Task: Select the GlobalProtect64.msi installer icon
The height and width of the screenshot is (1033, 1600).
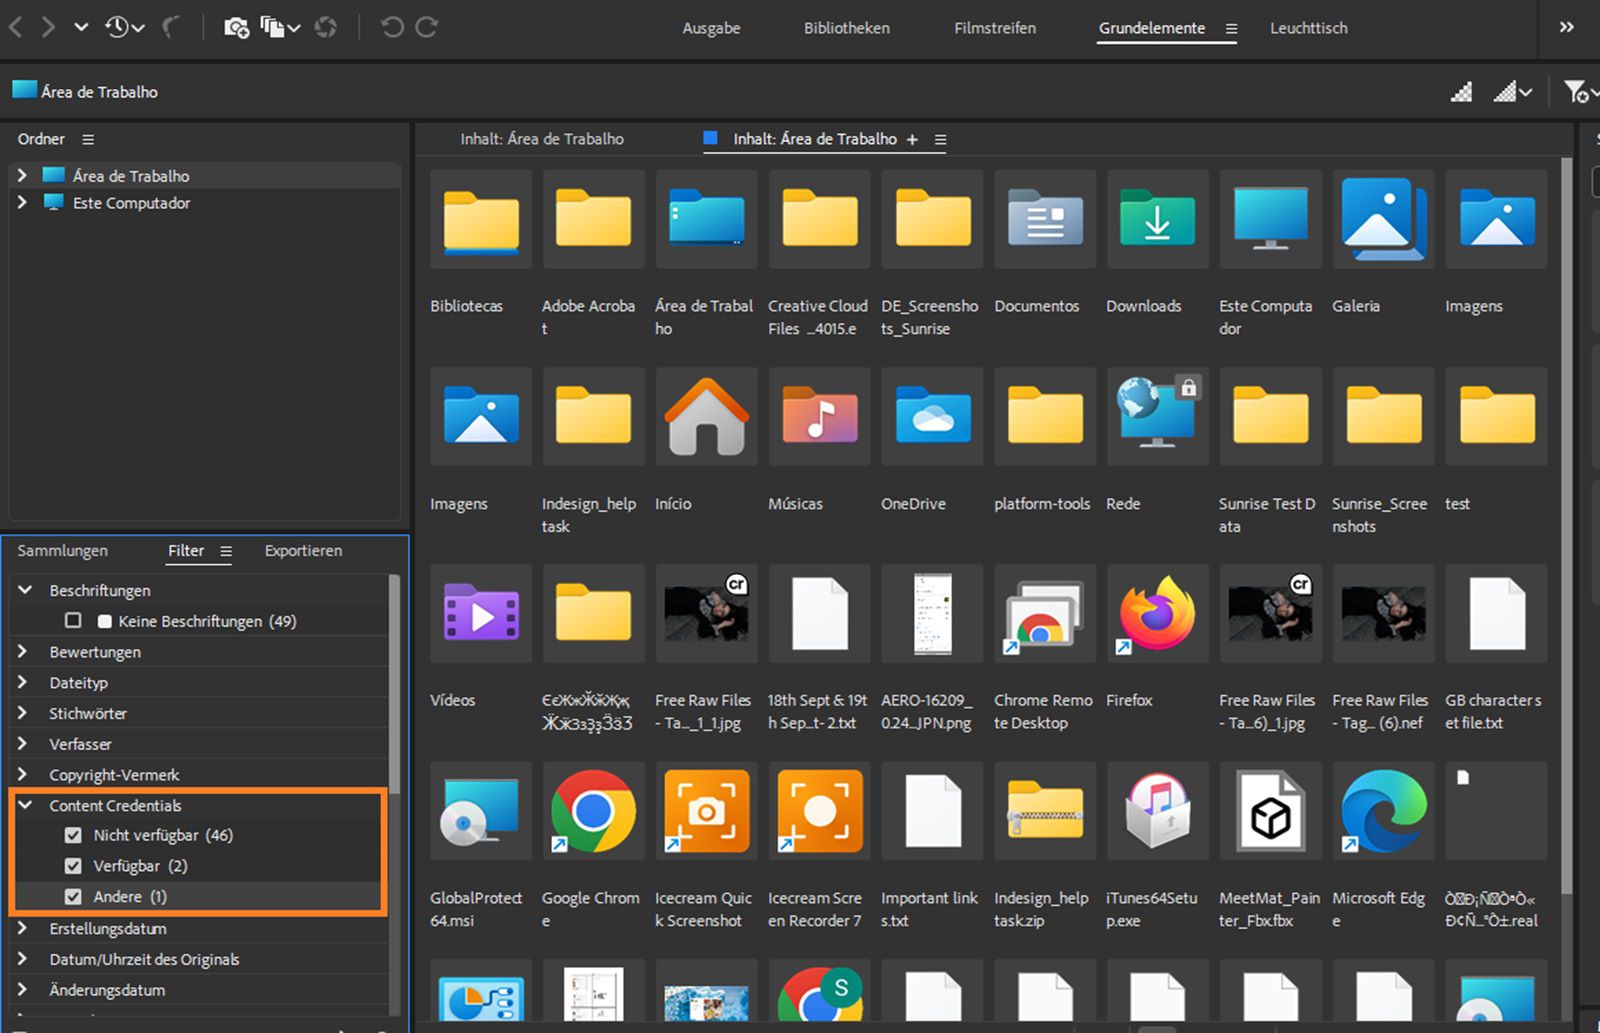Action: tap(480, 812)
